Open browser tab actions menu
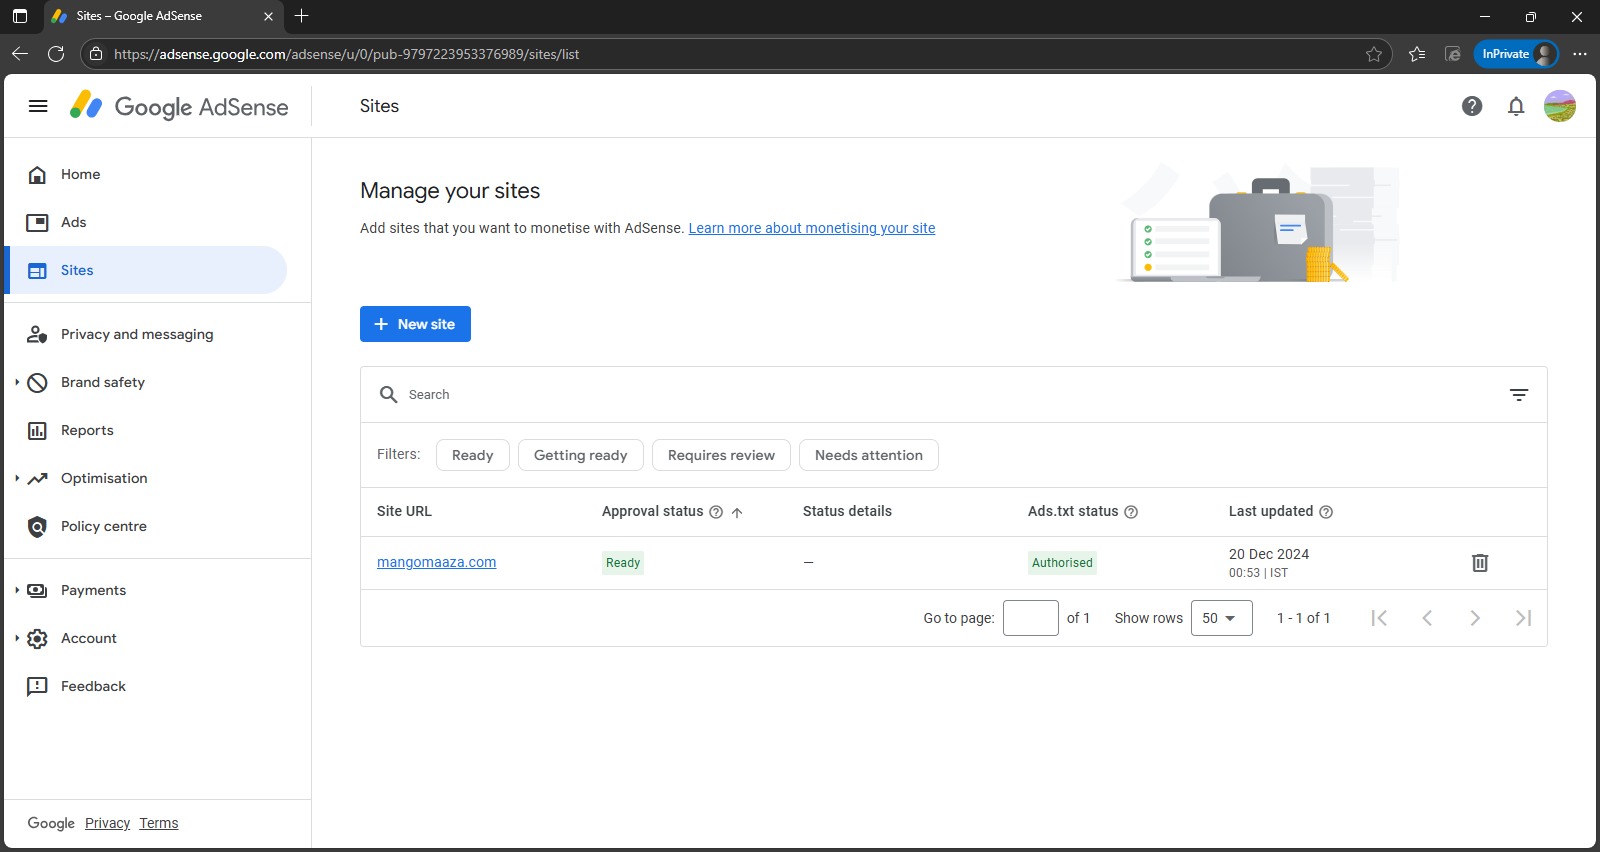Viewport: 1600px width, 852px height. point(19,16)
